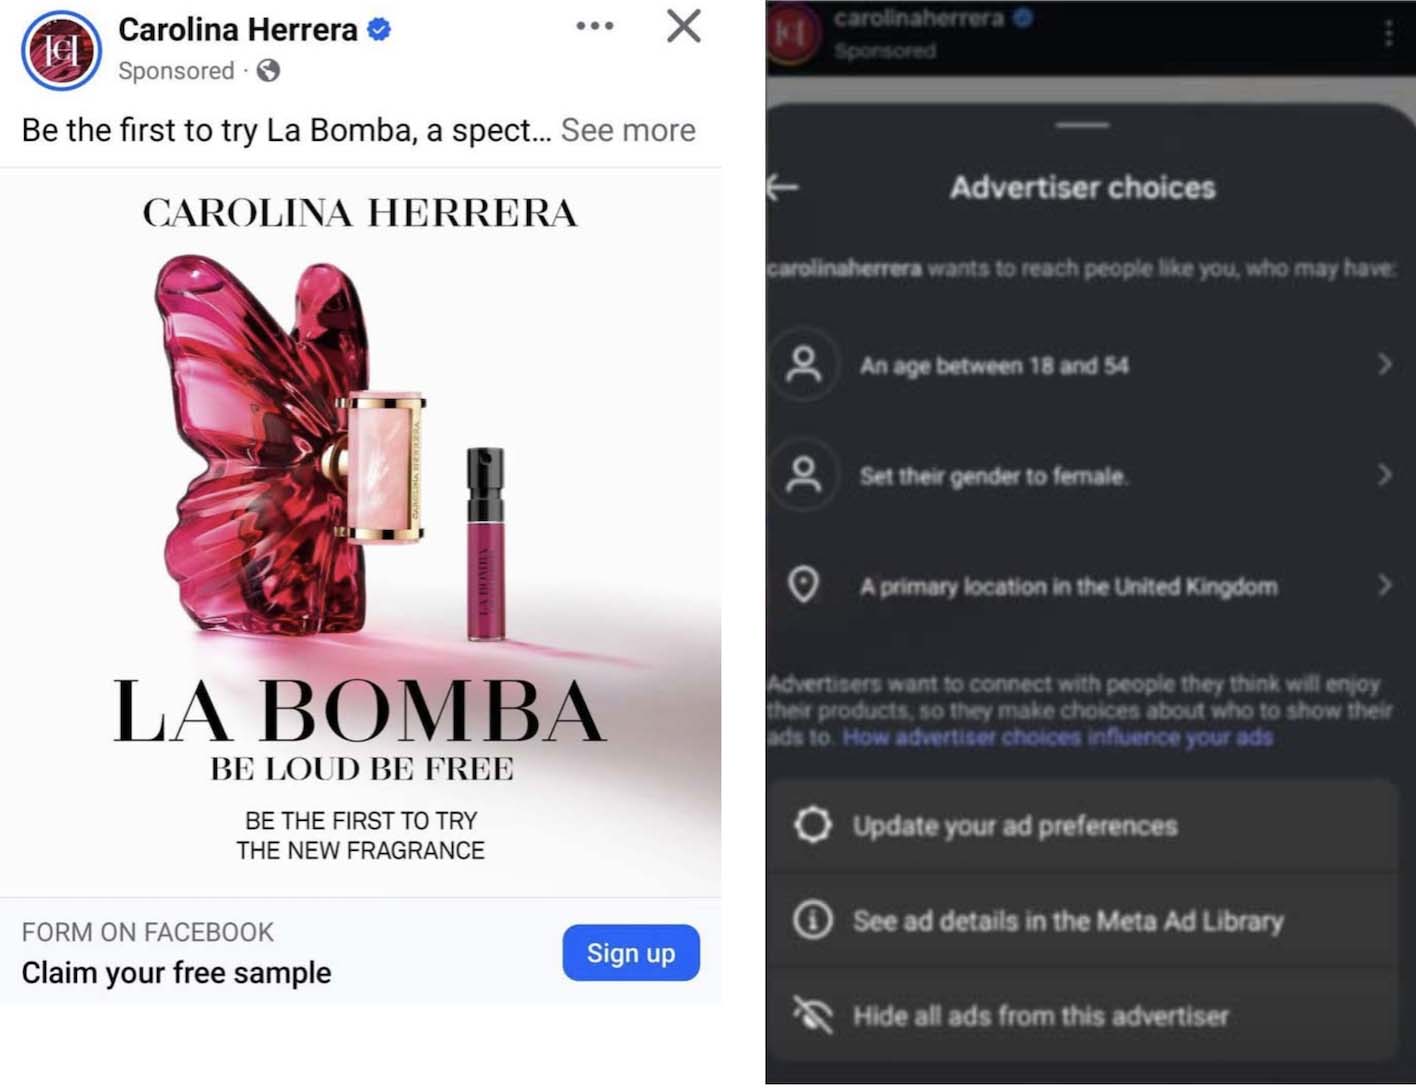Open 'How advertiser choices influence your ads' link
This screenshot has width=1416, height=1090.
pyautogui.click(x=1057, y=738)
